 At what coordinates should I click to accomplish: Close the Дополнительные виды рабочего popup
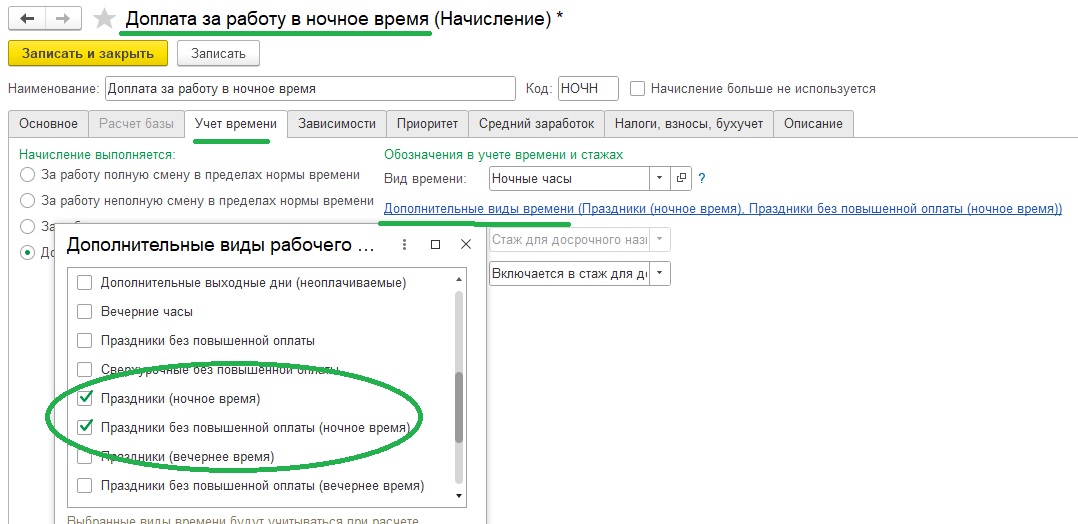(x=465, y=244)
